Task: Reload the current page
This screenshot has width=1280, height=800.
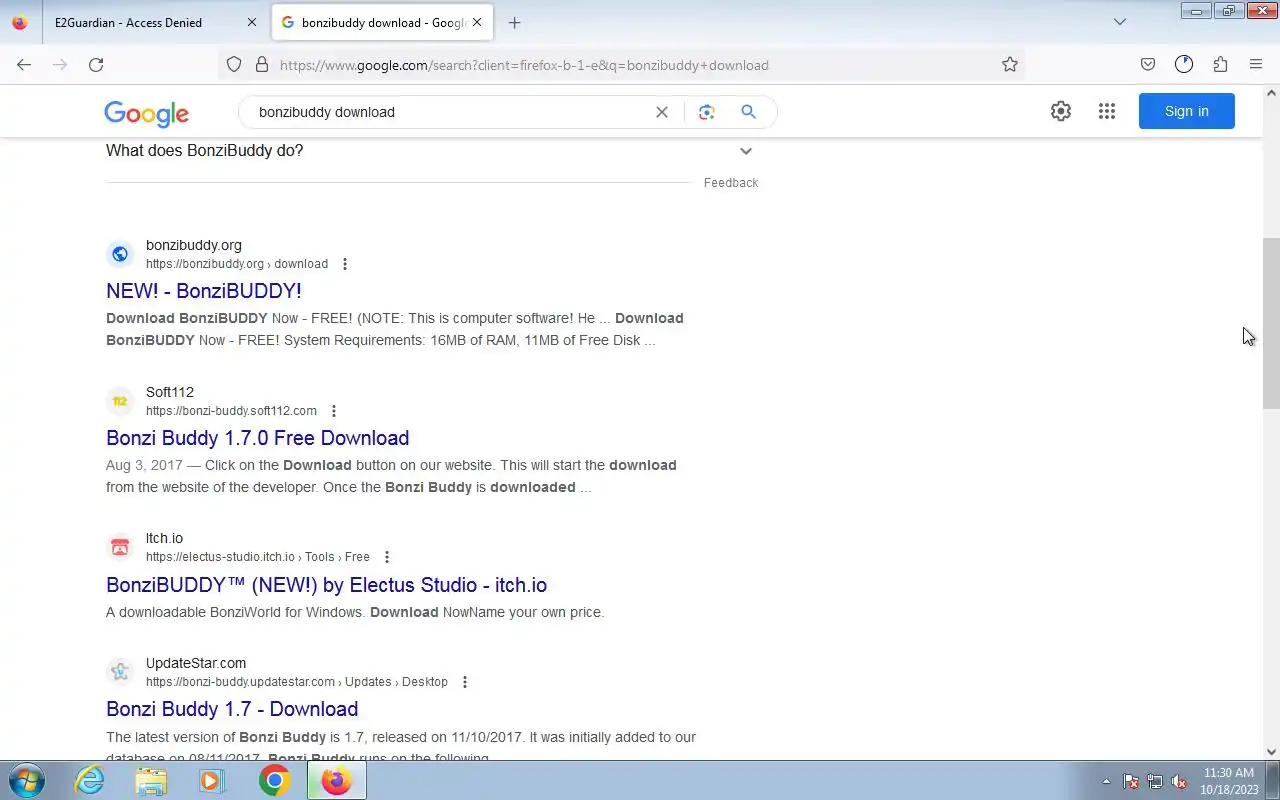Action: (x=96, y=65)
